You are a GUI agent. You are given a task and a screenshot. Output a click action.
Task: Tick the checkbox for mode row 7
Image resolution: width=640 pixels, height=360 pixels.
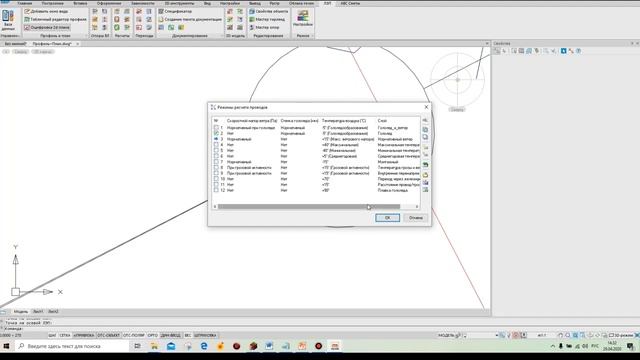point(216,162)
